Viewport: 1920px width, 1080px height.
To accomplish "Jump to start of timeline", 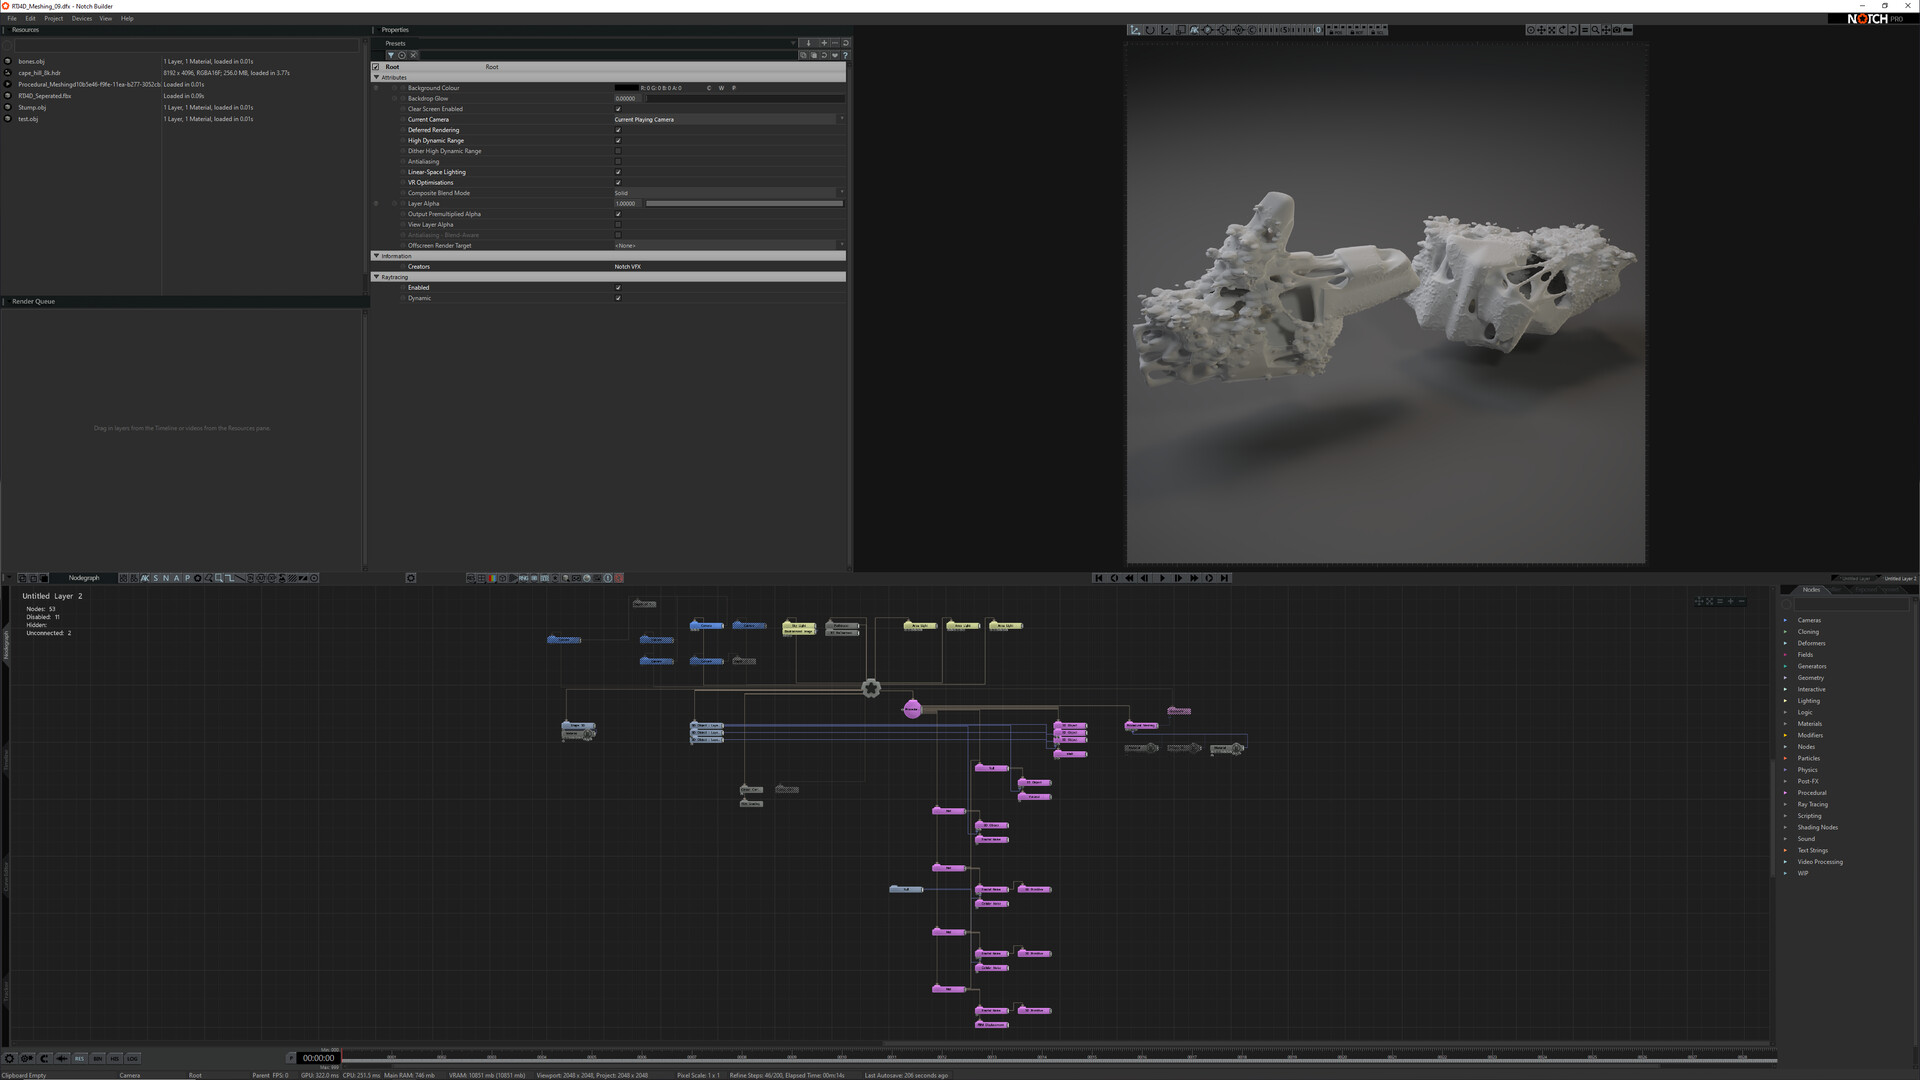I will coord(1099,578).
